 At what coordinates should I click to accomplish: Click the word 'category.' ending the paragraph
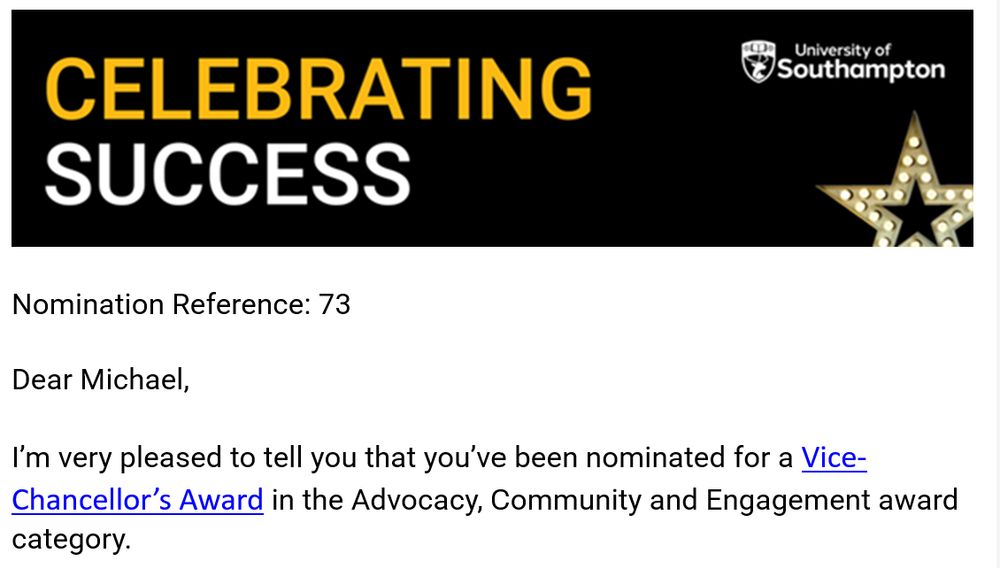click(71, 540)
